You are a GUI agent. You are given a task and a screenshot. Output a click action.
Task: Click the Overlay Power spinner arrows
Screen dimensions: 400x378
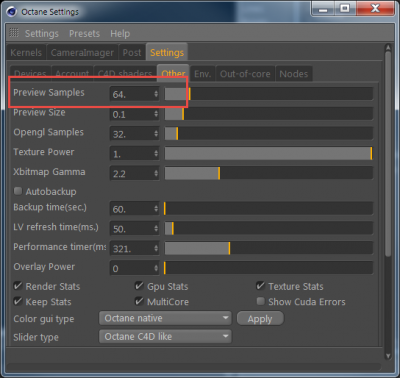(156, 268)
